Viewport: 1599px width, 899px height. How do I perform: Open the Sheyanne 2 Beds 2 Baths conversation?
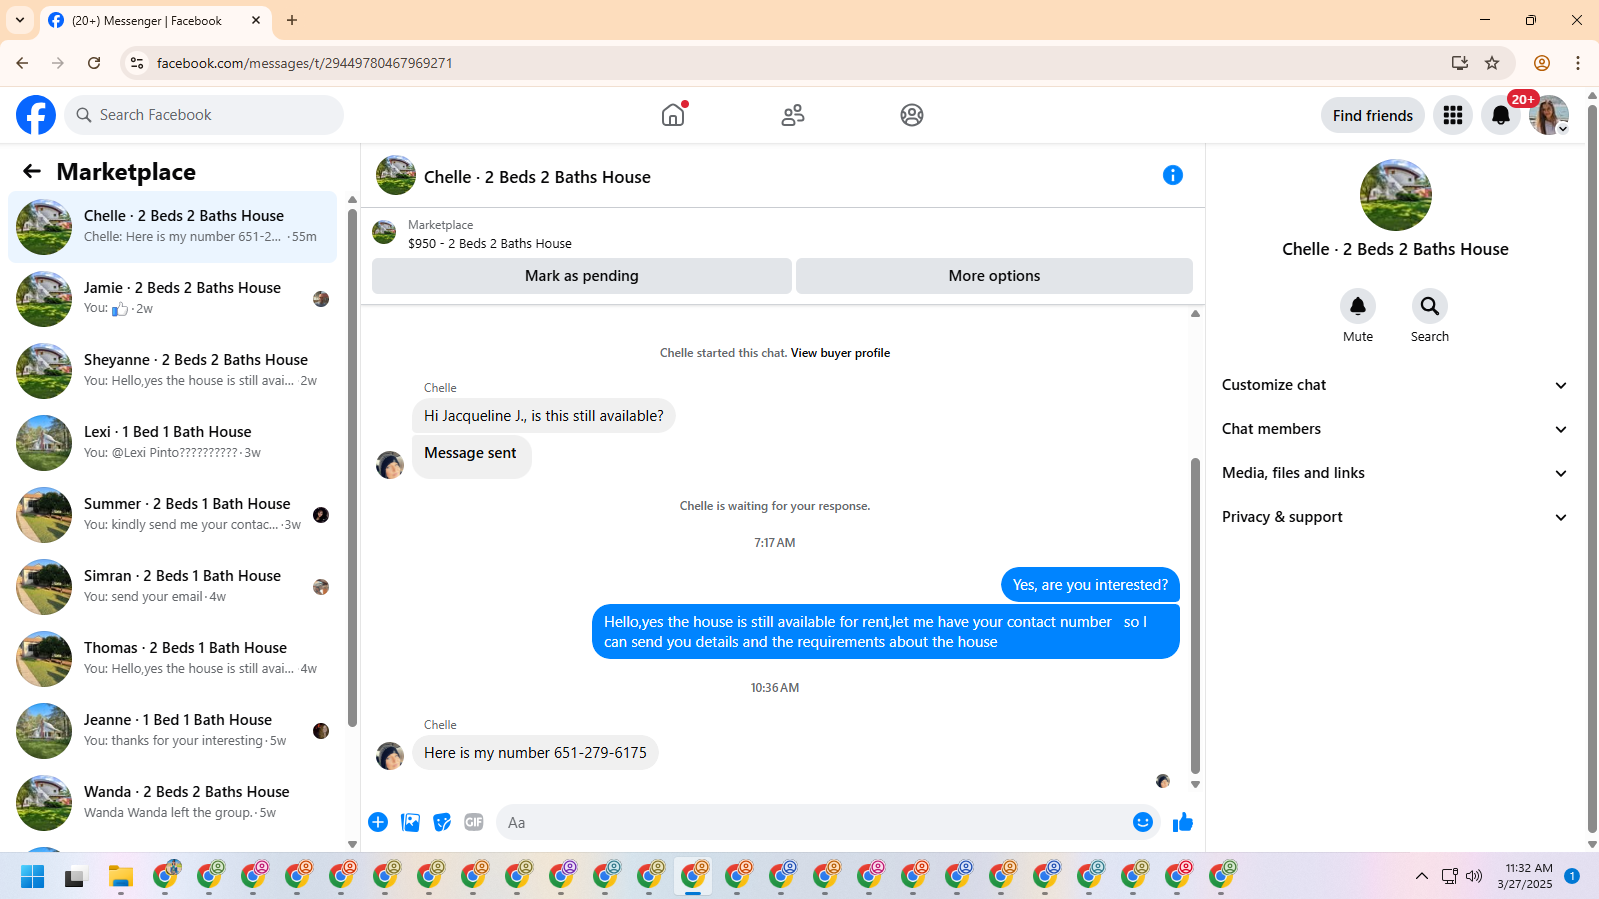[x=173, y=371]
